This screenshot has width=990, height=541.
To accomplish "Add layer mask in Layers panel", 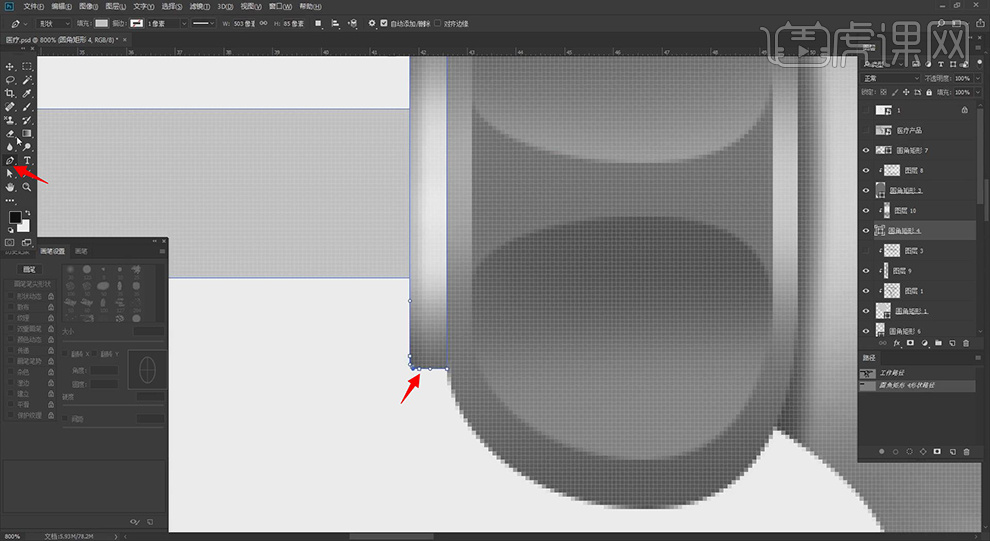I will pyautogui.click(x=910, y=343).
